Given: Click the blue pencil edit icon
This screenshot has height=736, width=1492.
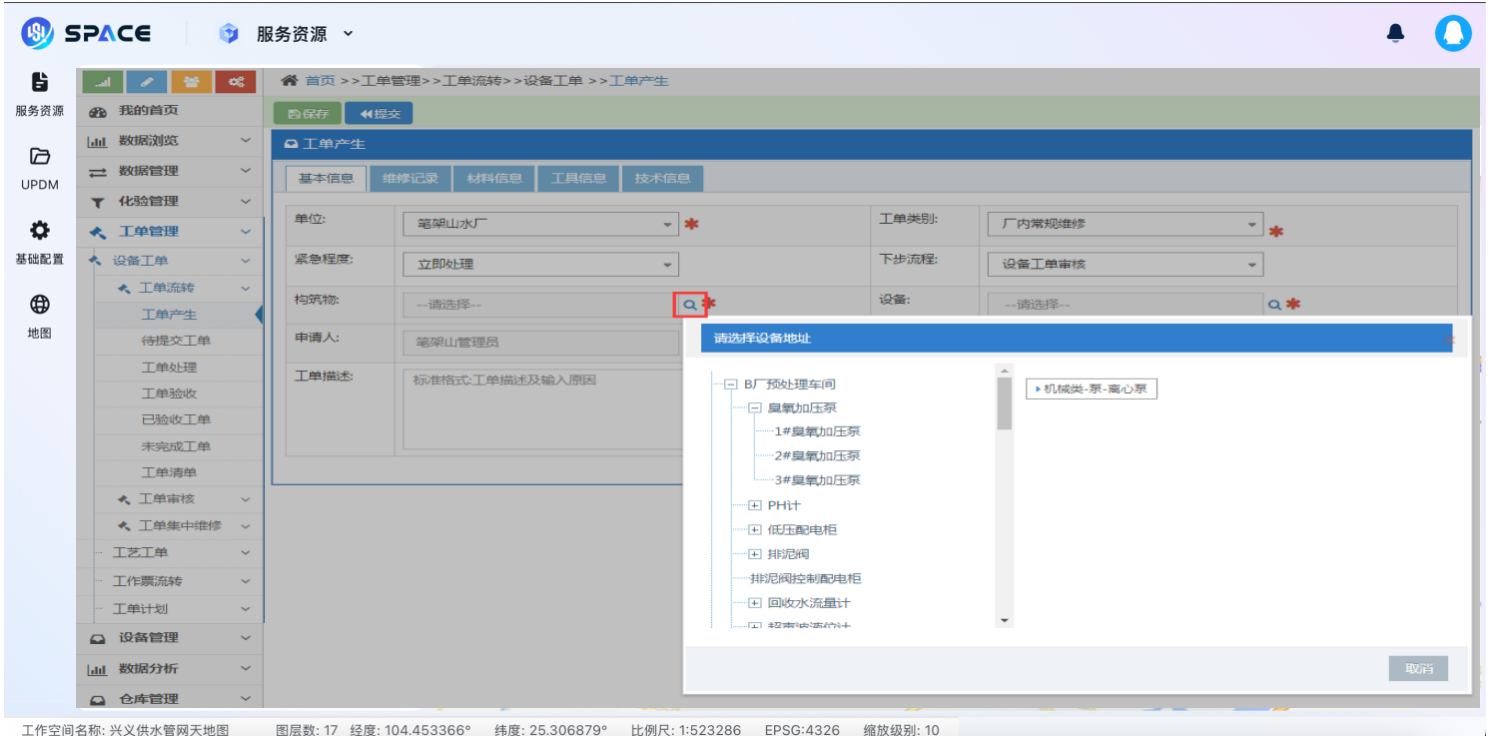Looking at the screenshot, I should pyautogui.click(x=147, y=82).
